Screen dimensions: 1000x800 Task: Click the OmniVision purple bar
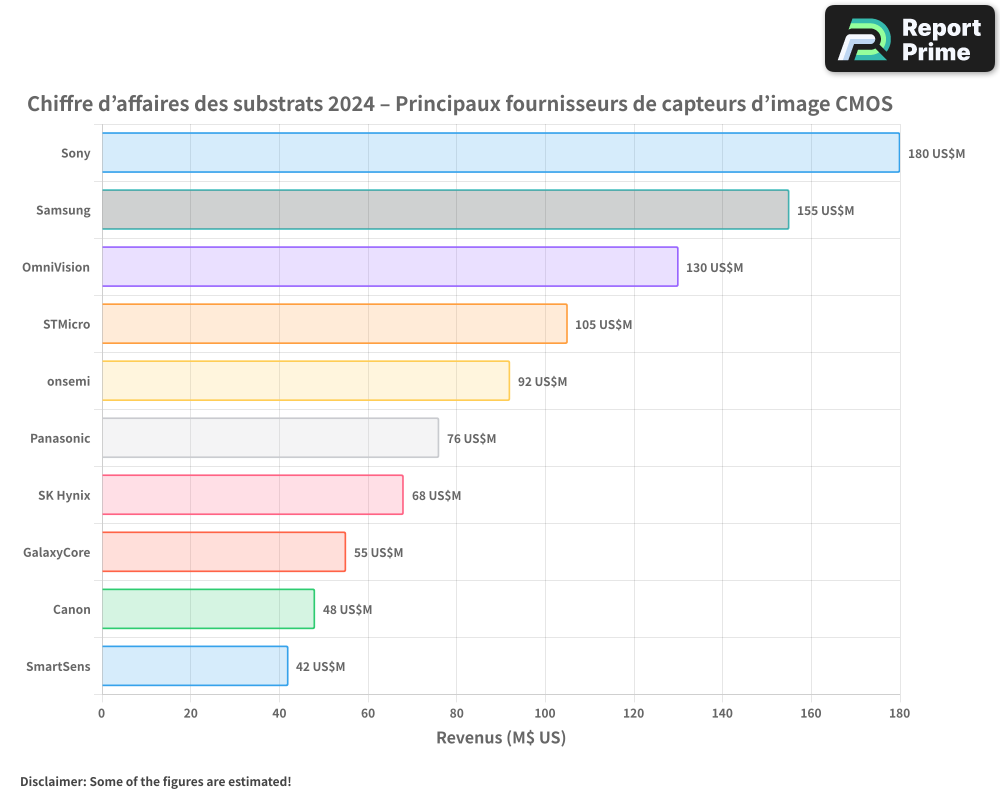[390, 267]
